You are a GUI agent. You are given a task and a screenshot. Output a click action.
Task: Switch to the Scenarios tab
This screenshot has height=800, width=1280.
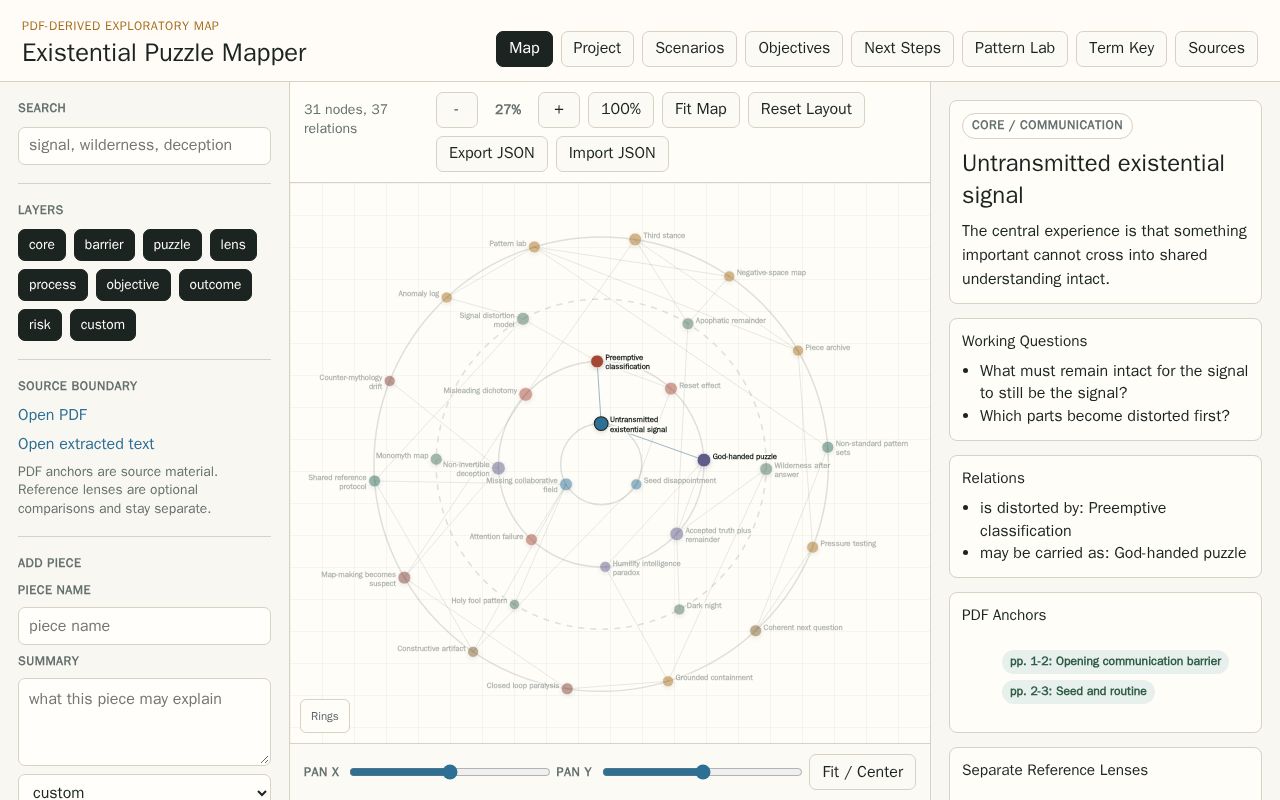click(x=690, y=48)
